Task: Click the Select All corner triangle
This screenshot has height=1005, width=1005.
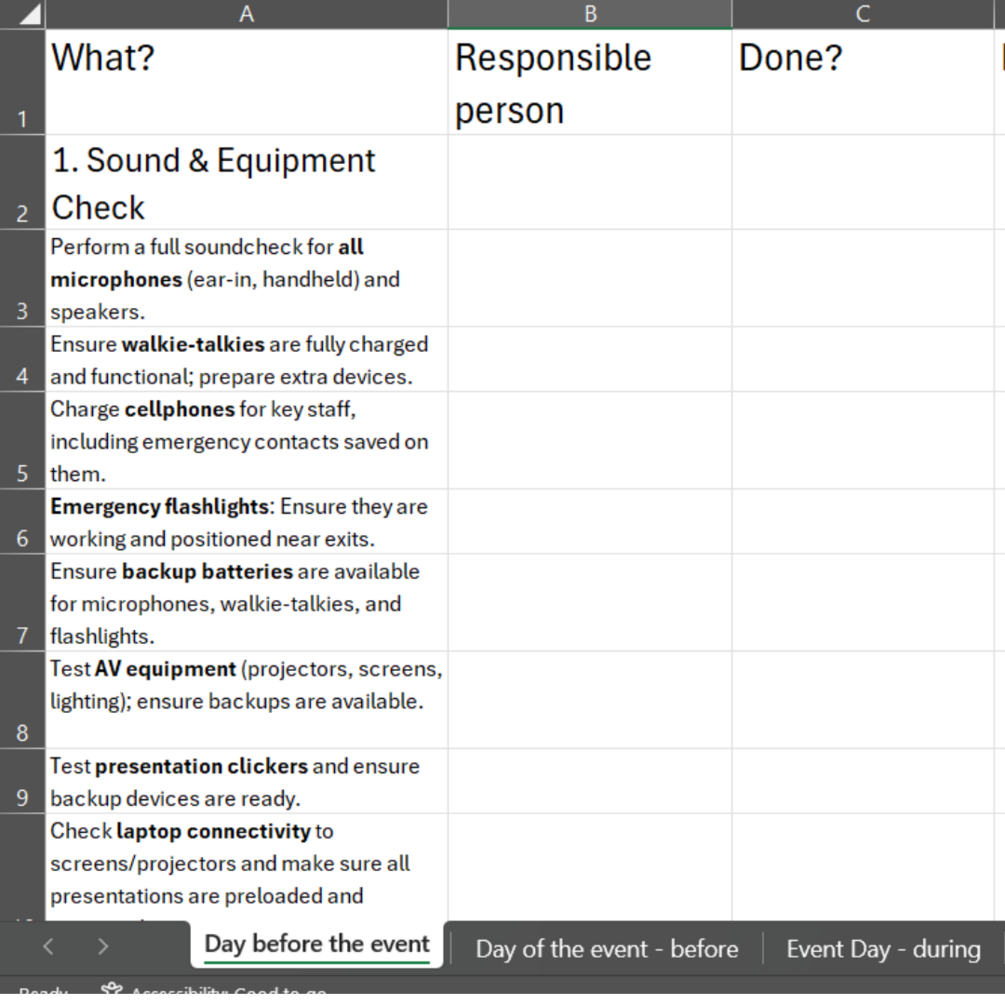Action: (x=29, y=14)
